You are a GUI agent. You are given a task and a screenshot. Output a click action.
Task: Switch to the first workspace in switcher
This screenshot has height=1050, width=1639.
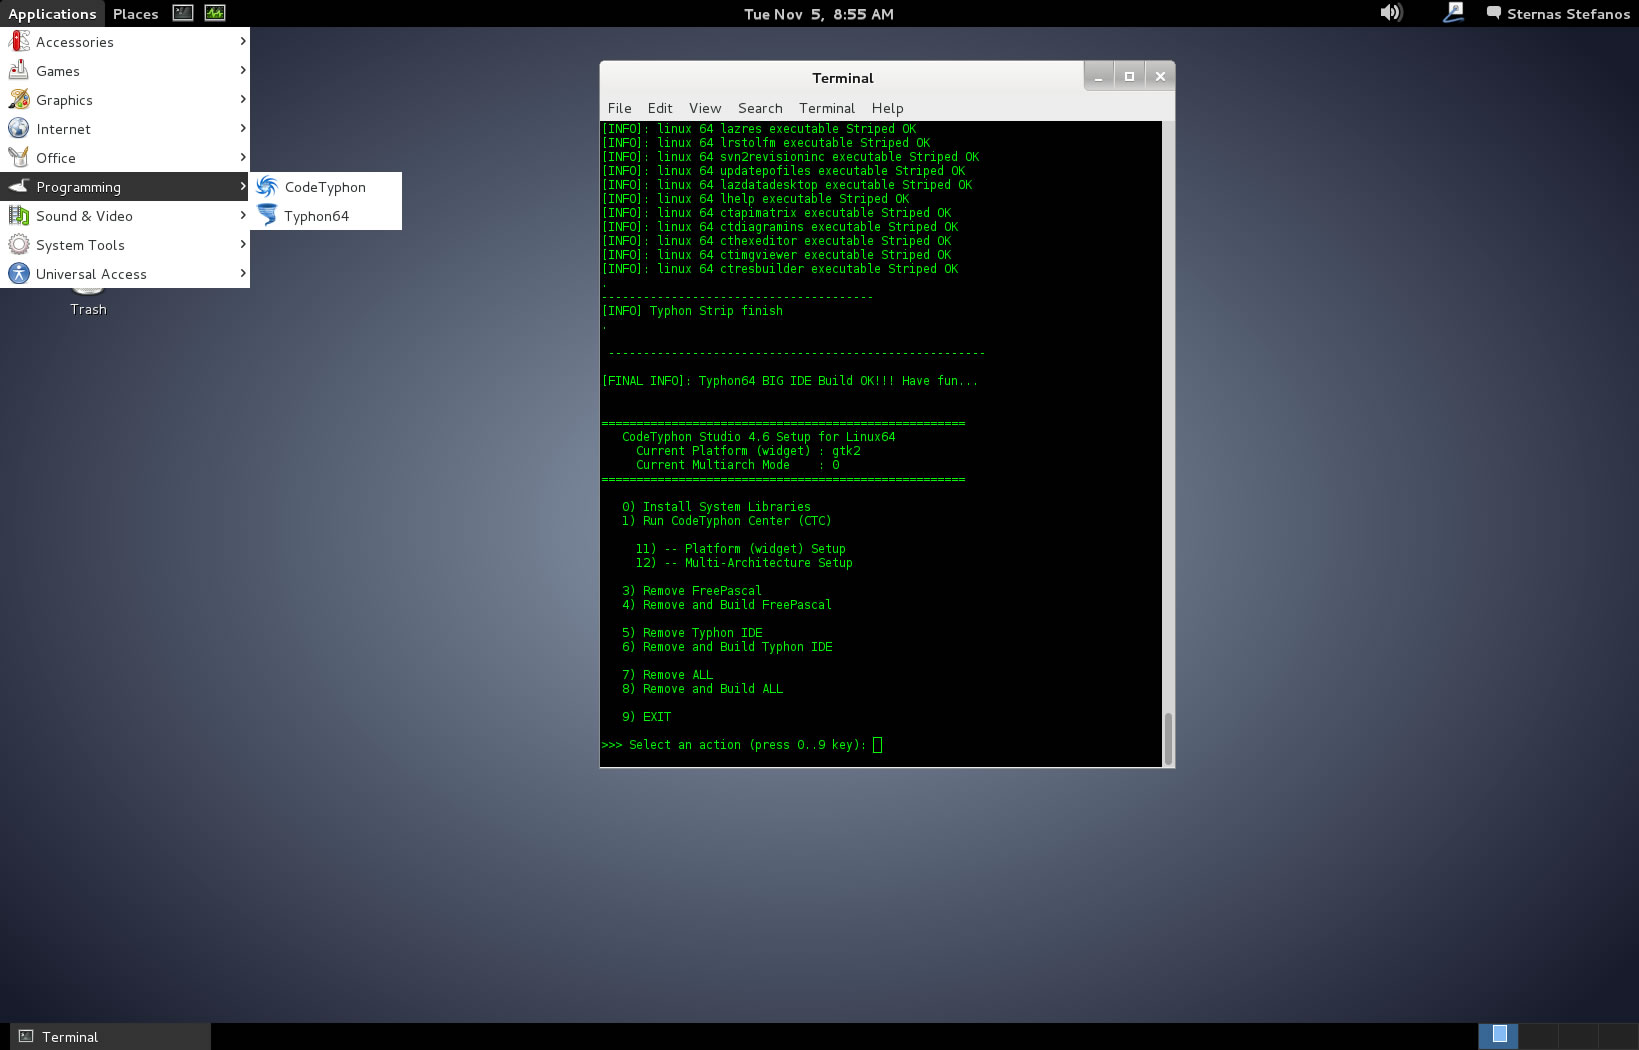(1498, 1036)
